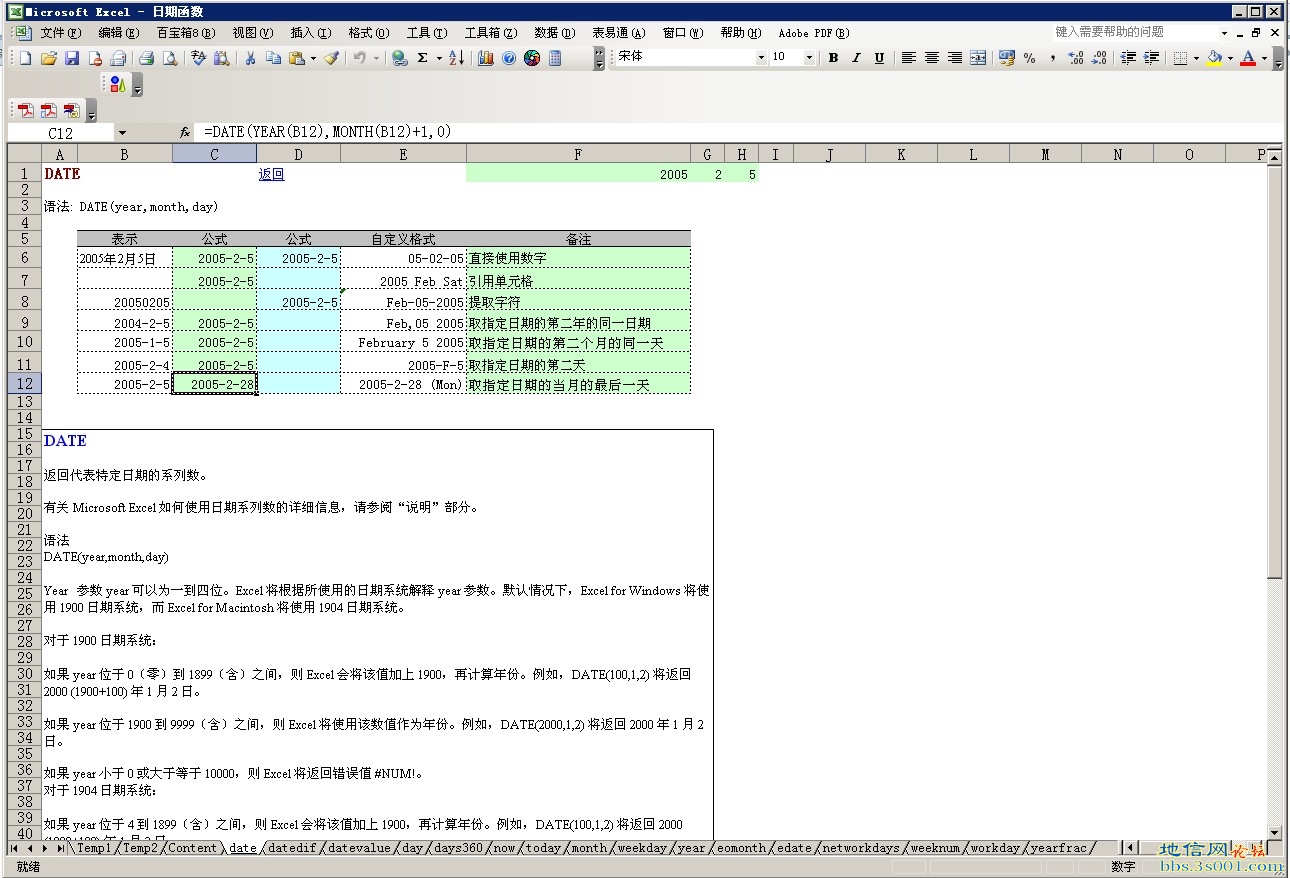Switch to the datedif sheet tab
Viewport: 1290px width, 878px height.
coord(292,848)
